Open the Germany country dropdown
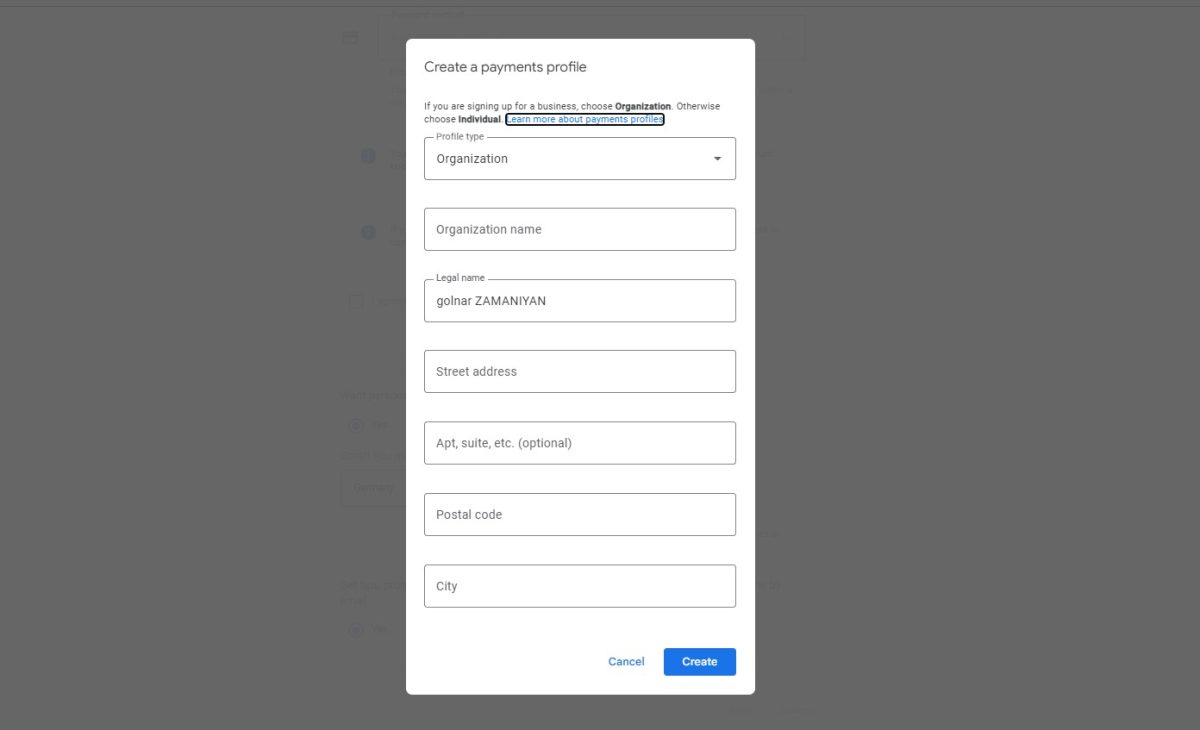 pyautogui.click(x=373, y=488)
